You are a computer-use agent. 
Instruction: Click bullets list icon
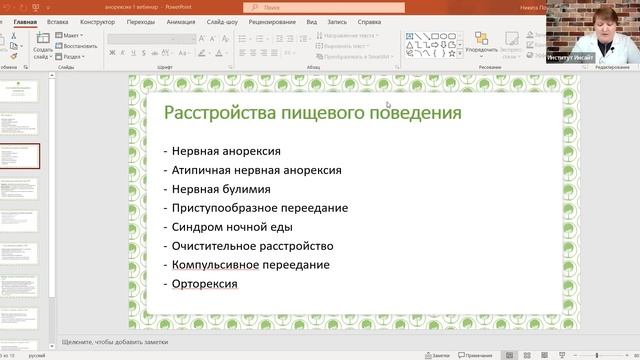[x=243, y=39]
